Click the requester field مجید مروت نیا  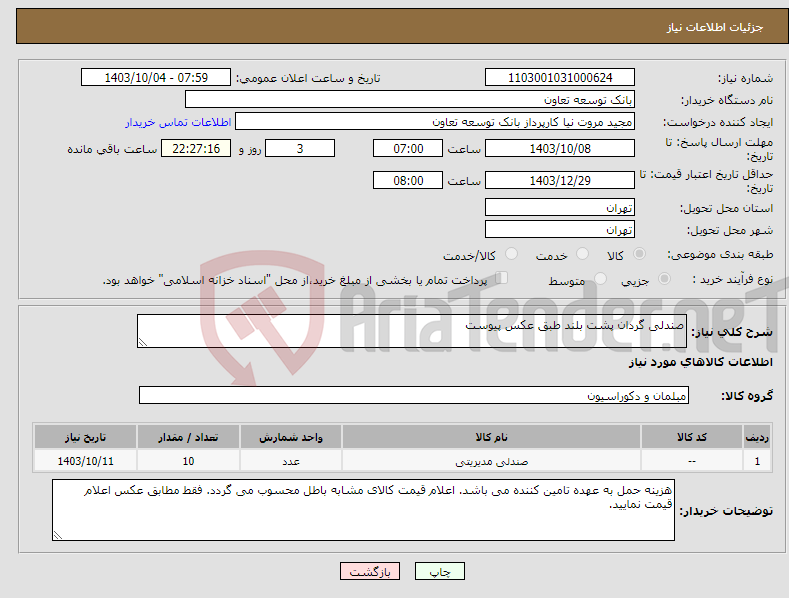(x=435, y=122)
